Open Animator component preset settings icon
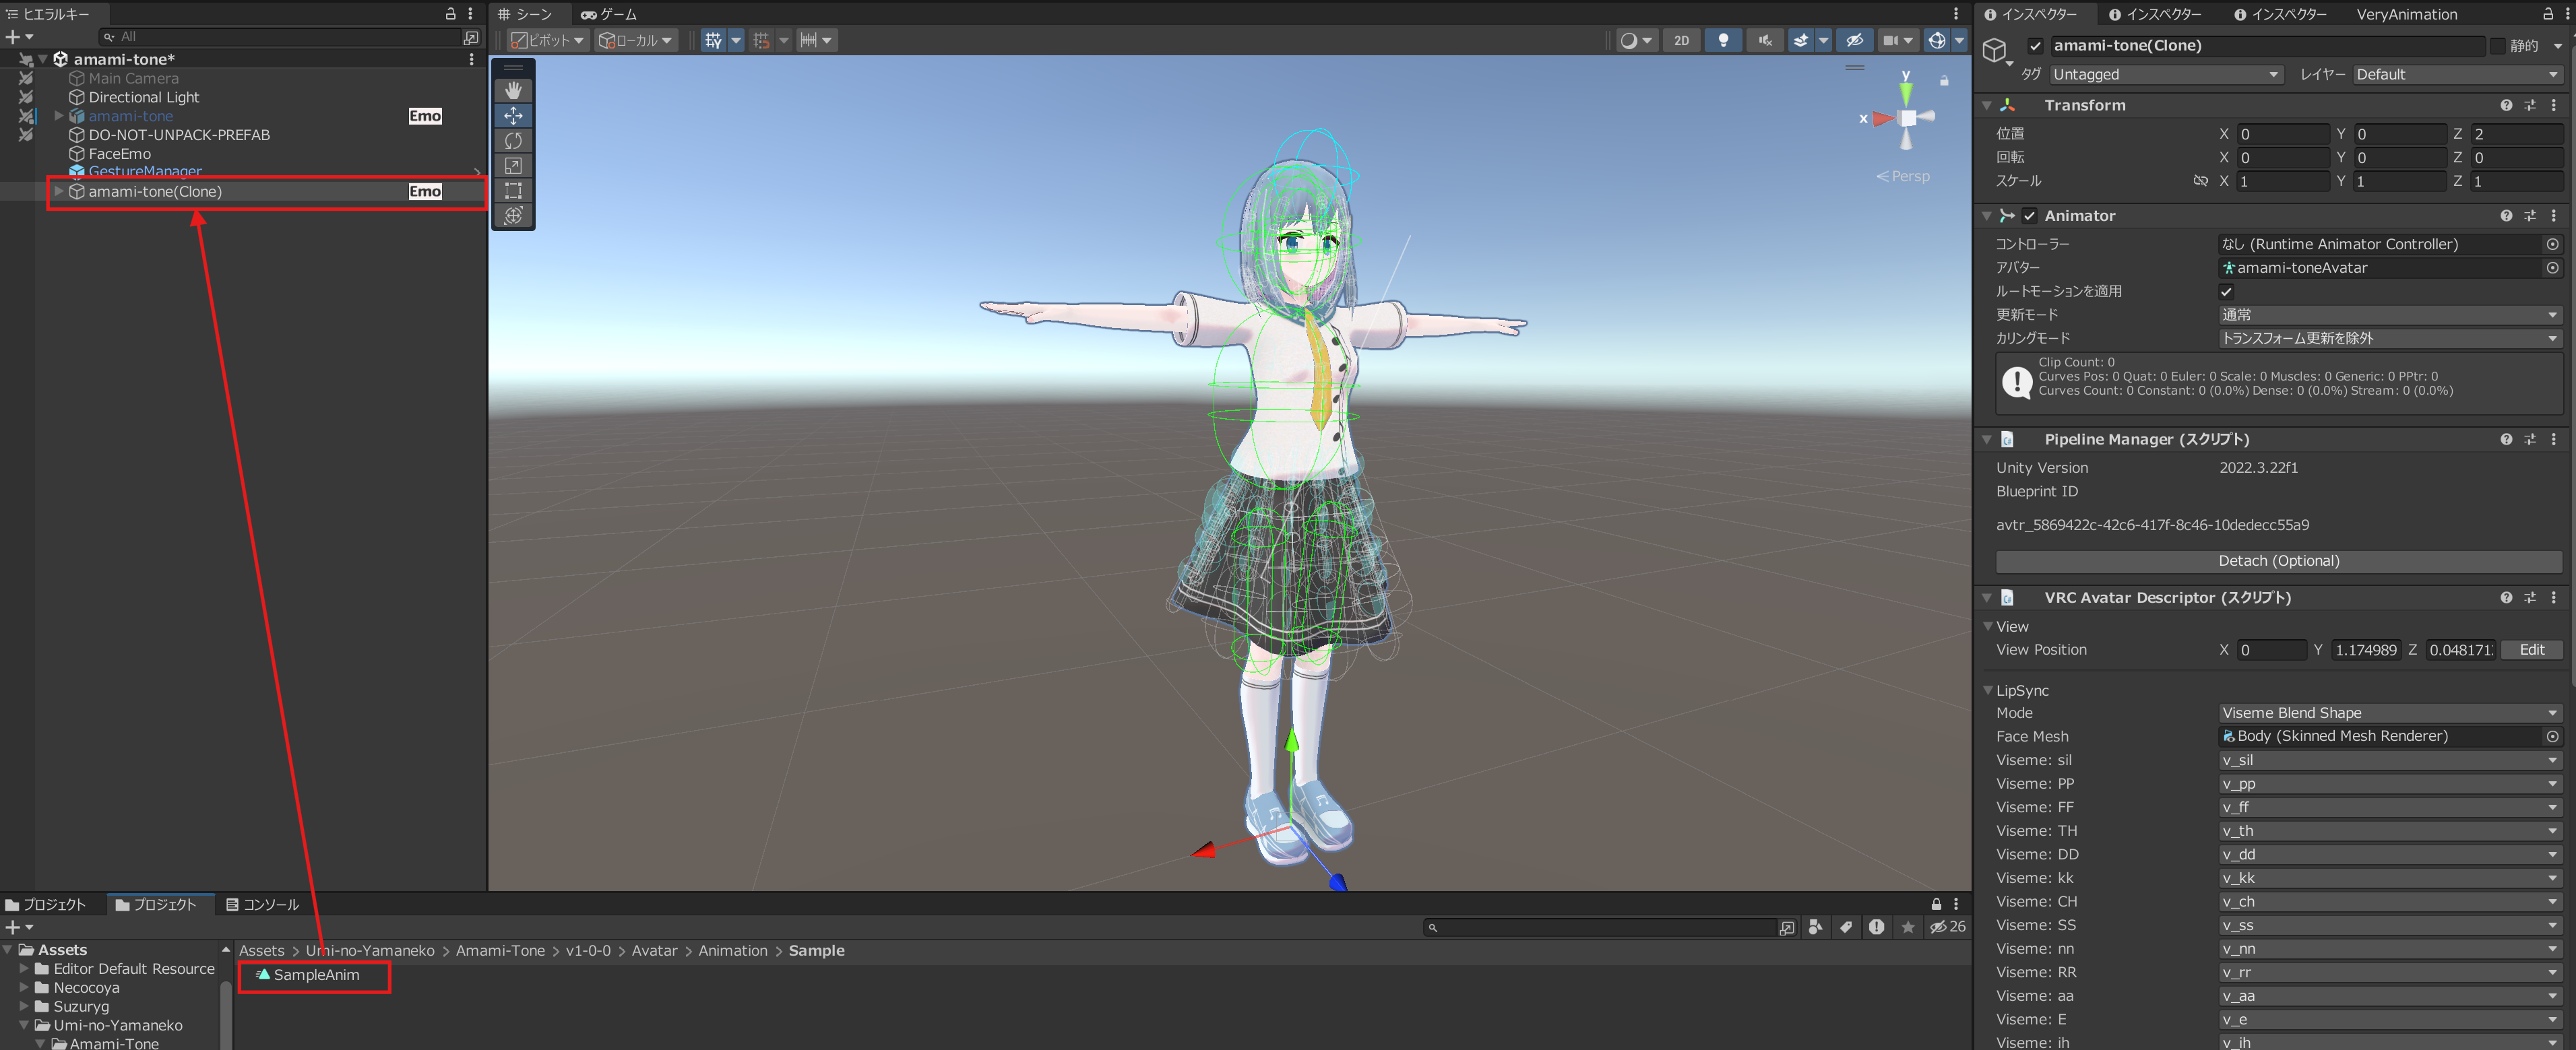The height and width of the screenshot is (1050, 2576). click(x=2530, y=216)
